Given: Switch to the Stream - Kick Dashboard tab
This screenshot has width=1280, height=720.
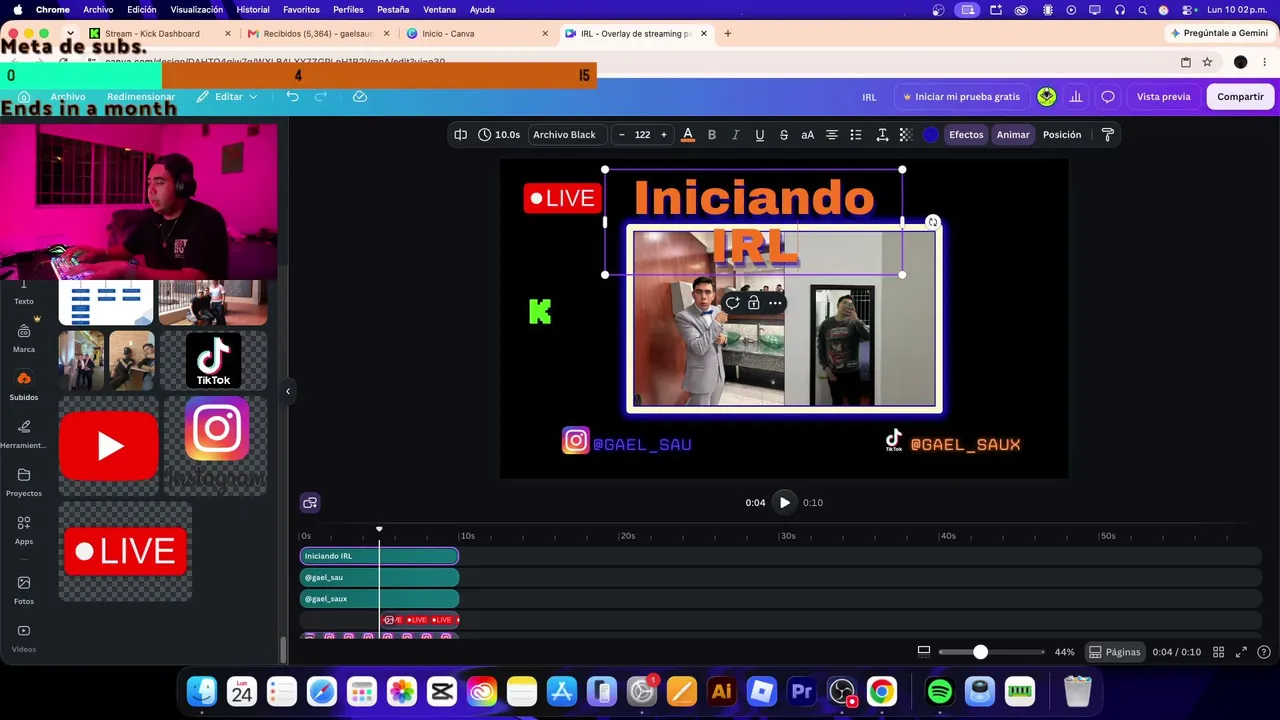Looking at the screenshot, I should tap(160, 33).
